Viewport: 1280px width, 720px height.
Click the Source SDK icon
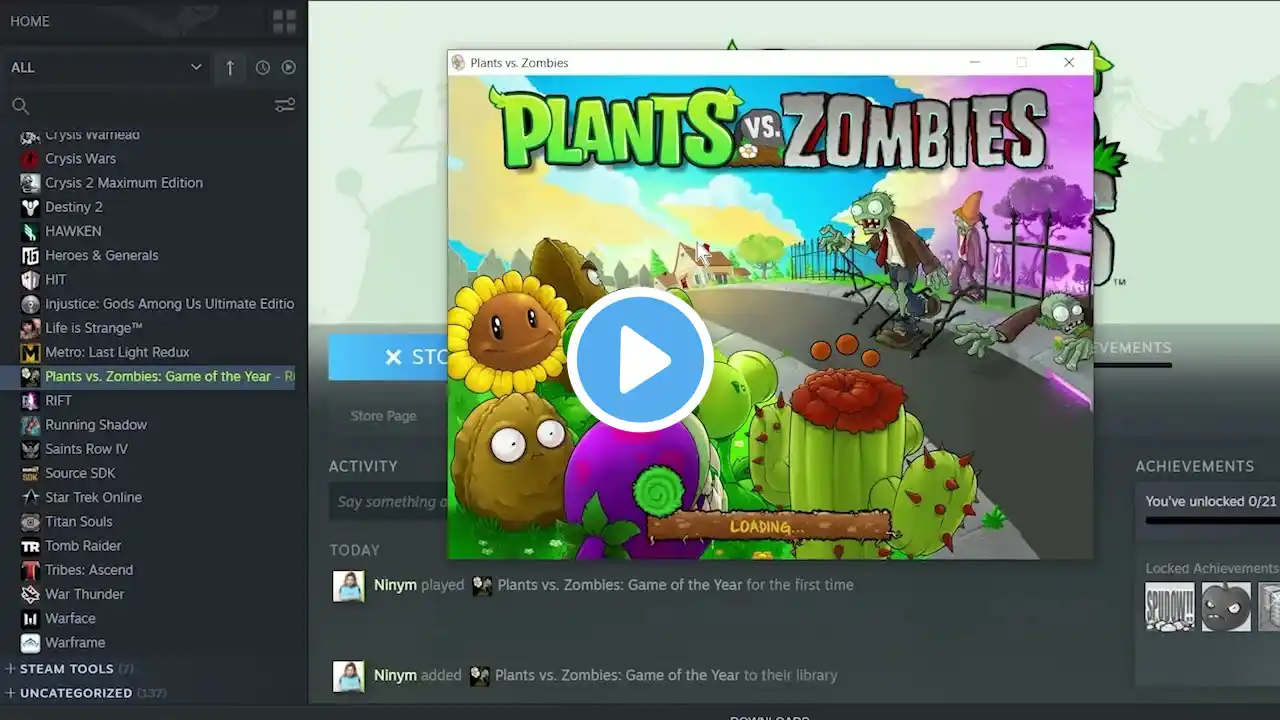pos(30,473)
